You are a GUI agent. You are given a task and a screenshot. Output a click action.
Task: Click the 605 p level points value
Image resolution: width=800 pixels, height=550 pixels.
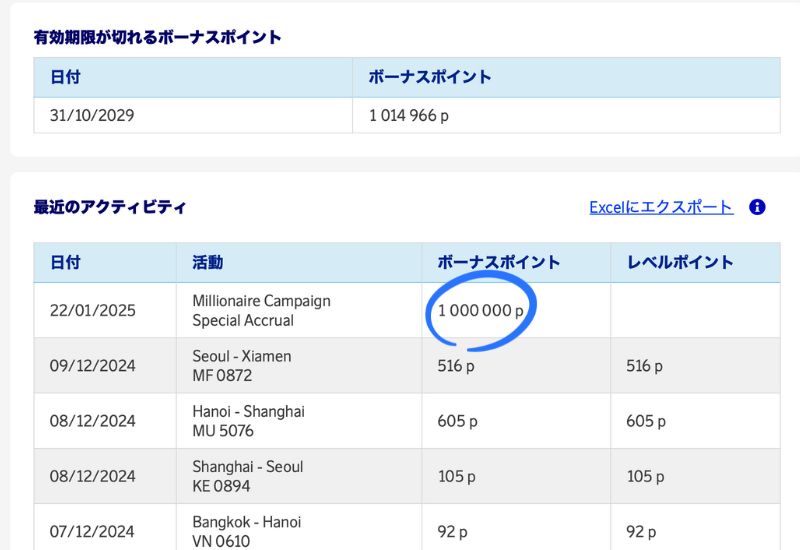(646, 421)
